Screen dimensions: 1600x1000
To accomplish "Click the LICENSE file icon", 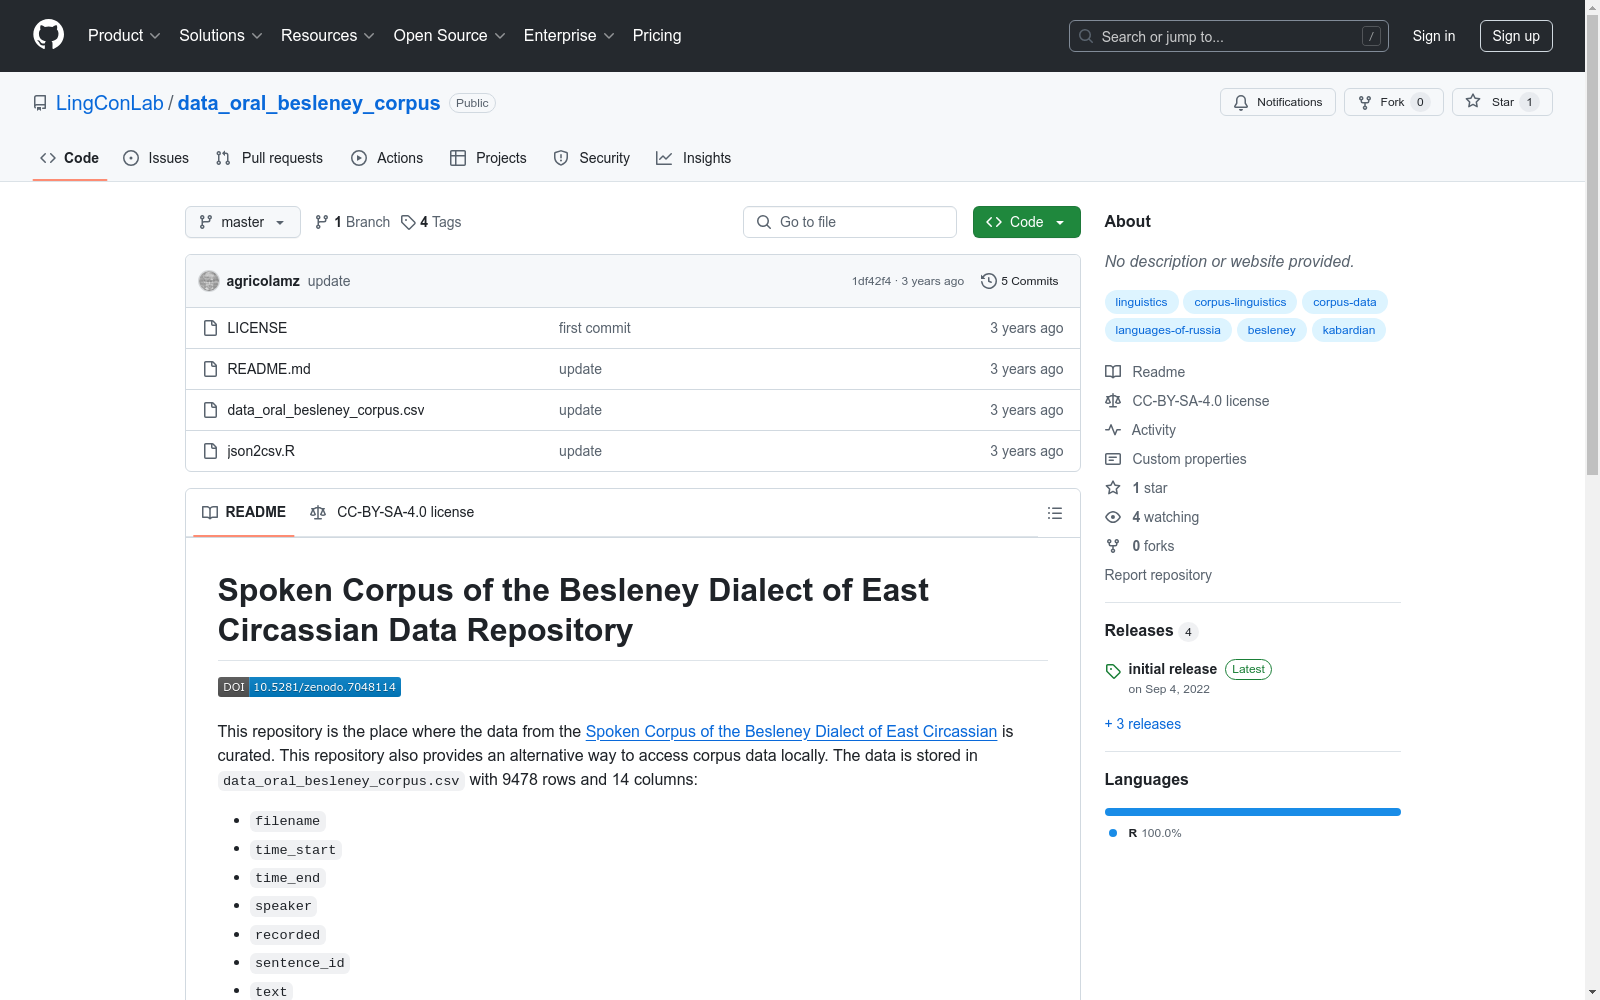I will click(x=210, y=328).
